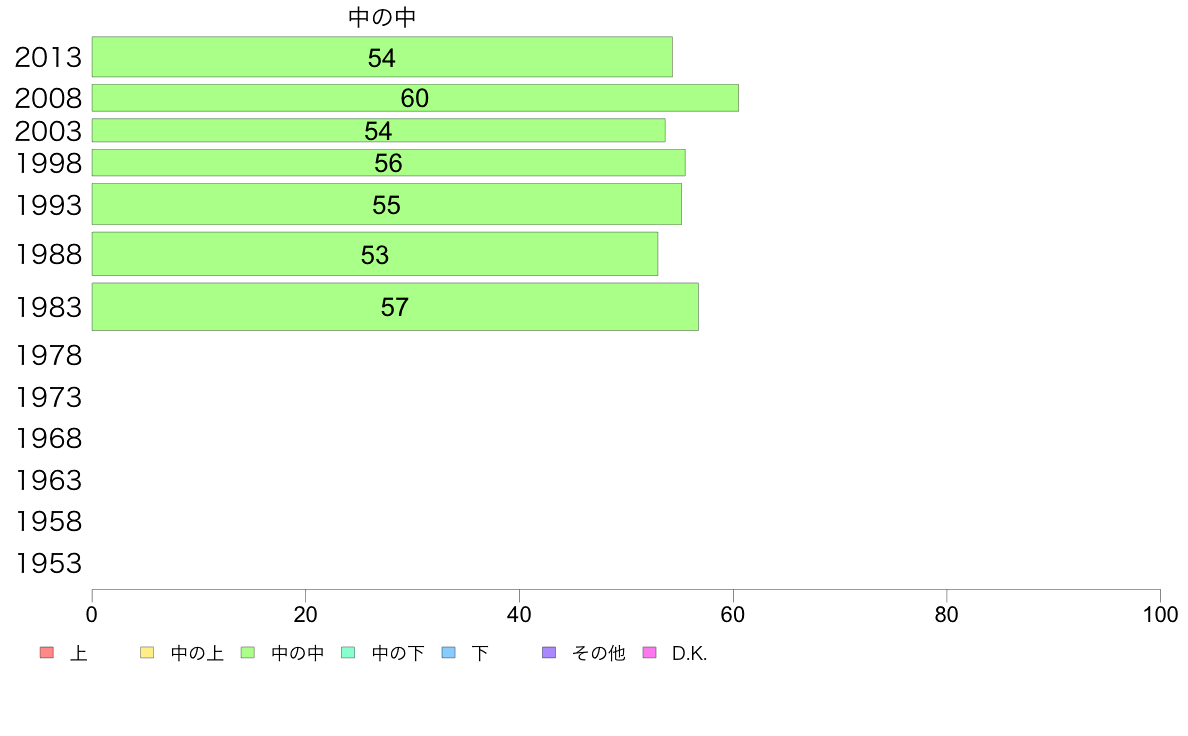
Task: Select the teal 中の下 legend swatch
Action: pos(348,653)
